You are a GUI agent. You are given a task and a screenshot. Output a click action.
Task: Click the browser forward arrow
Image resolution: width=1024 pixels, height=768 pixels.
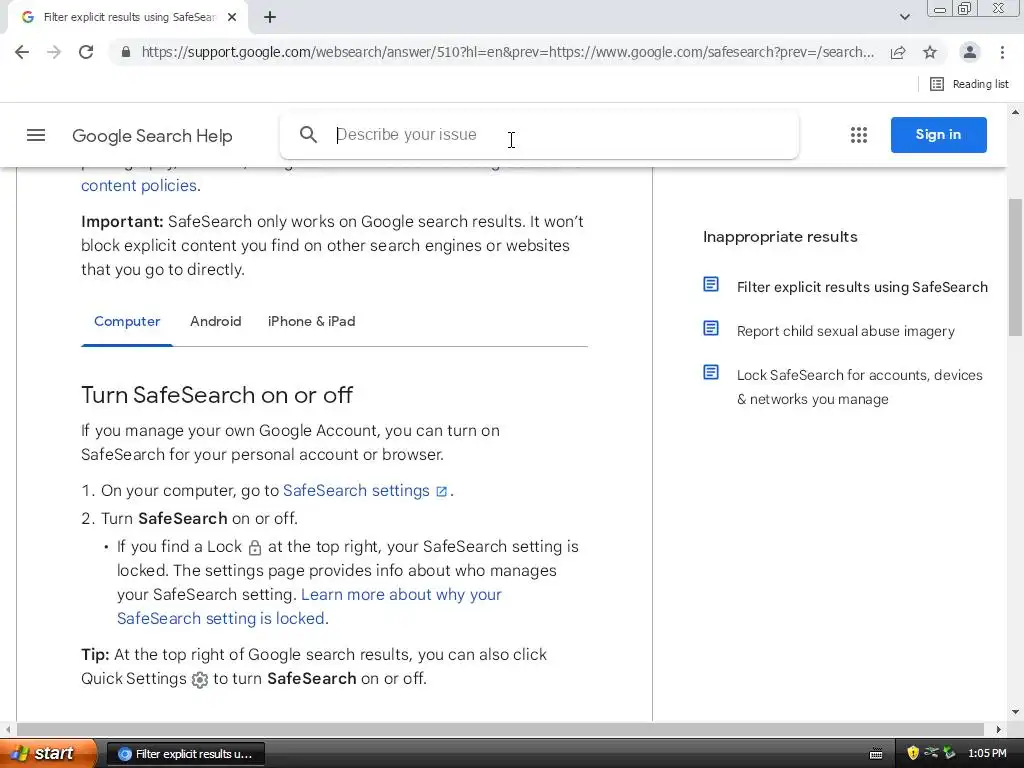[54, 52]
